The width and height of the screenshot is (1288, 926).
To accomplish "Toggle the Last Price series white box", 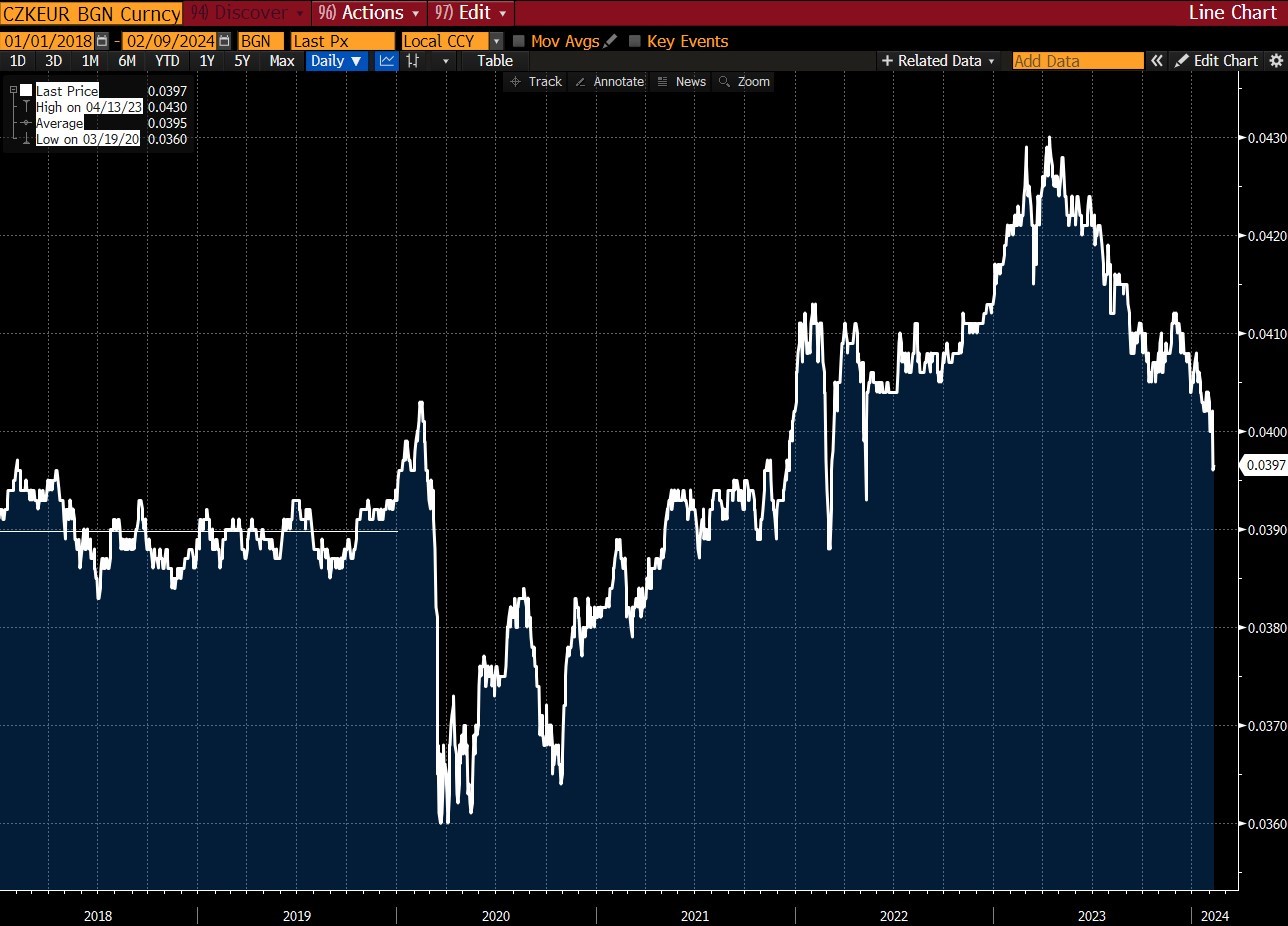I will coord(26,91).
